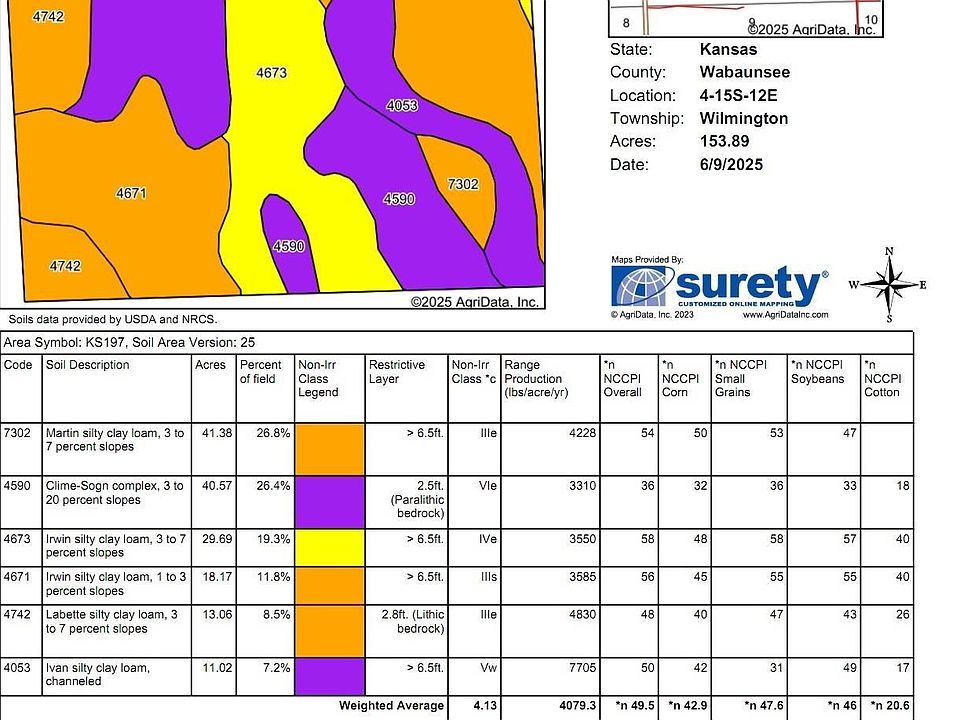This screenshot has height=720, width=960.
Task: Click the Vw class cell
Action: pyautogui.click(x=489, y=668)
